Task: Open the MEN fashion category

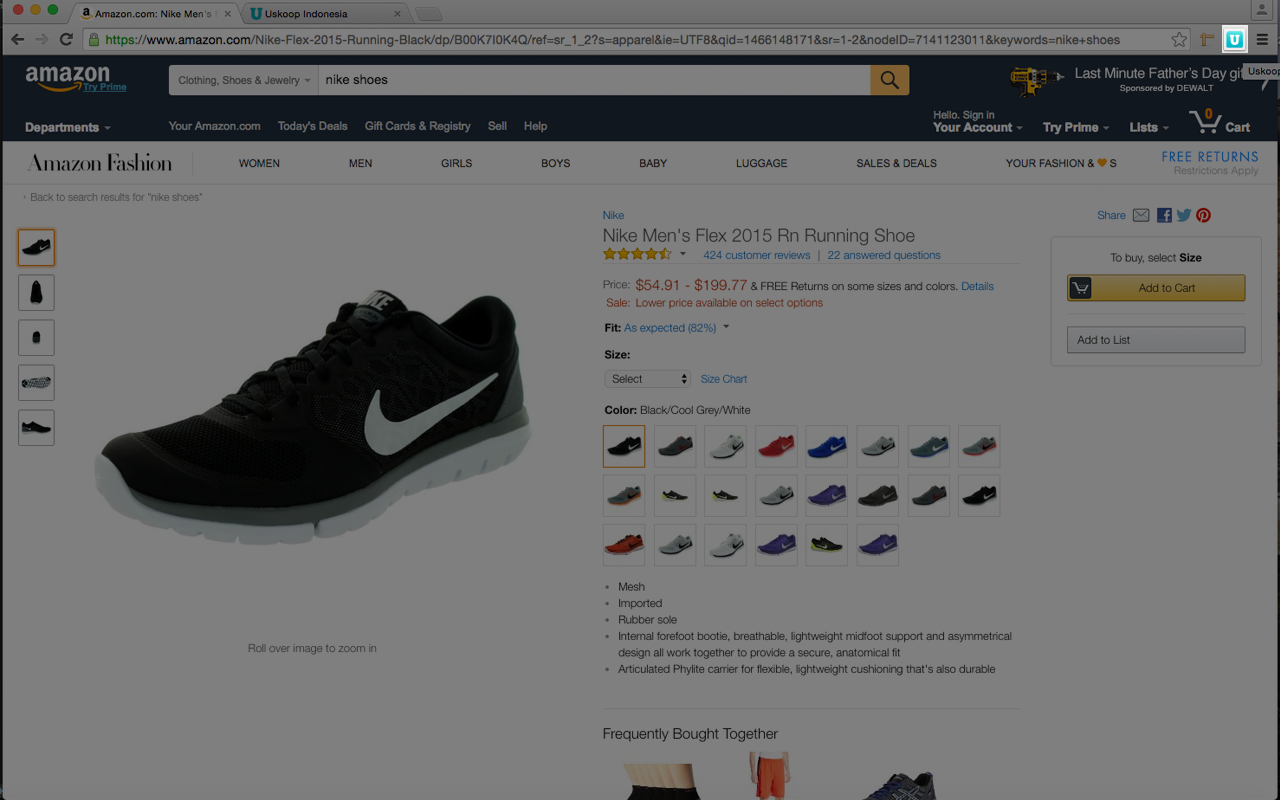Action: click(360, 163)
